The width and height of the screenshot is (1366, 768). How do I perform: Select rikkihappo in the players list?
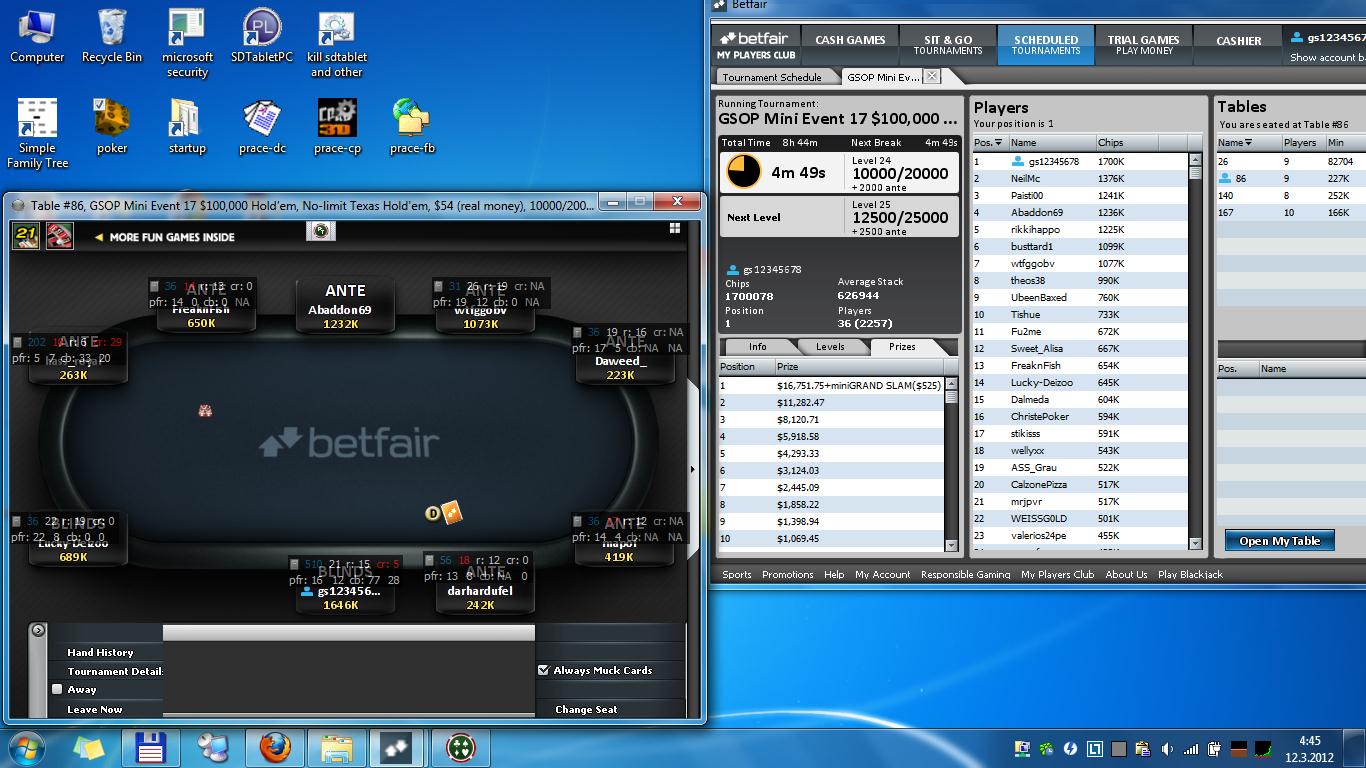(x=1079, y=229)
